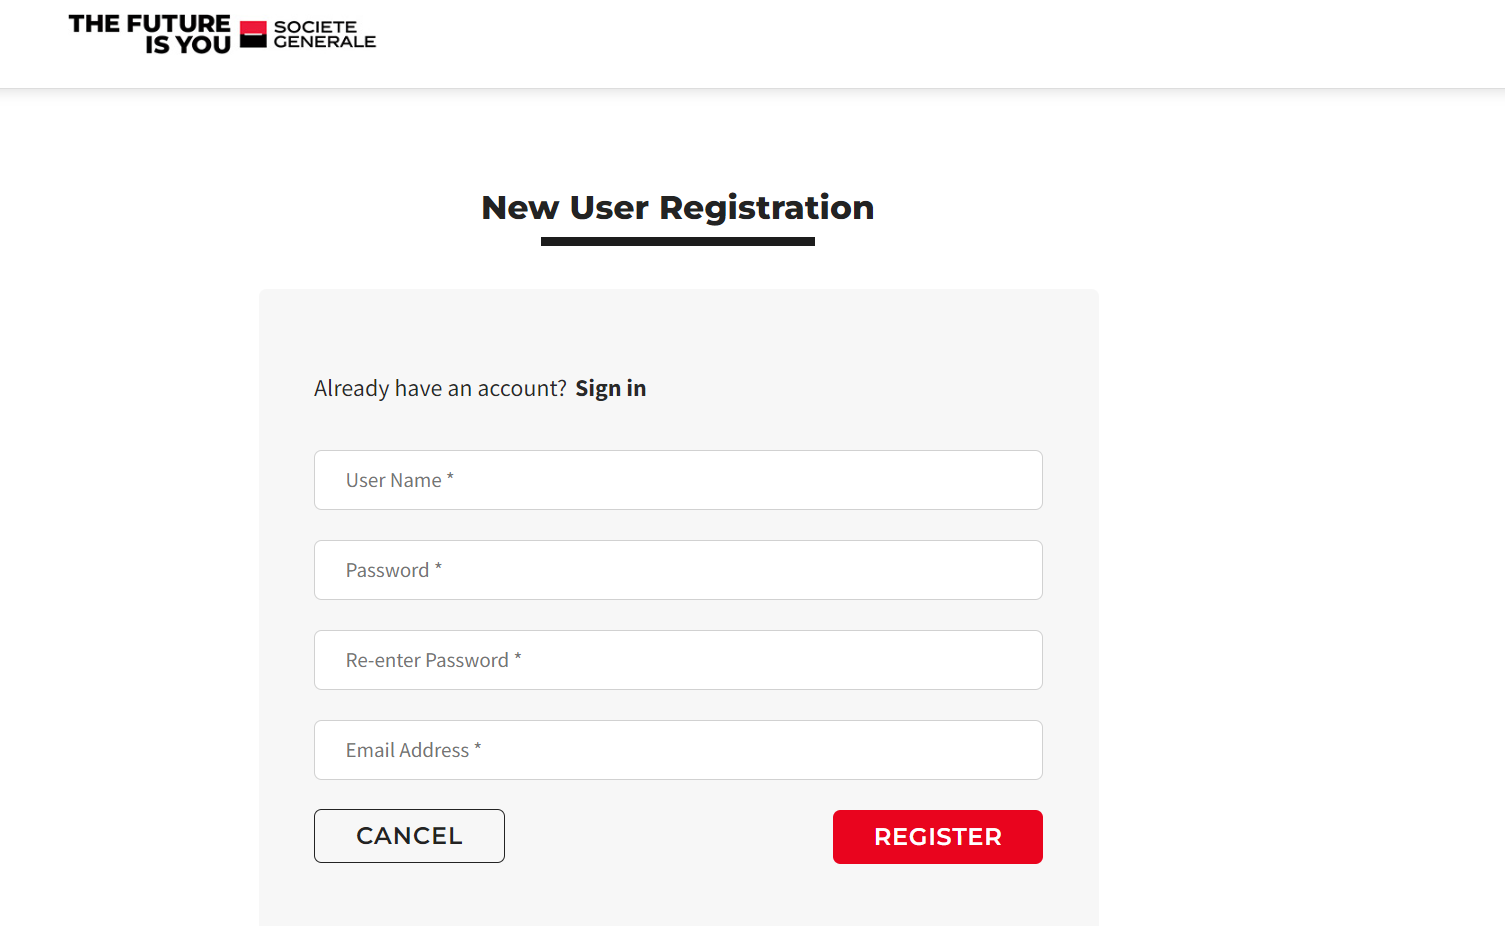Select the Re-enter Password field
This screenshot has width=1505, height=926.
tap(678, 660)
